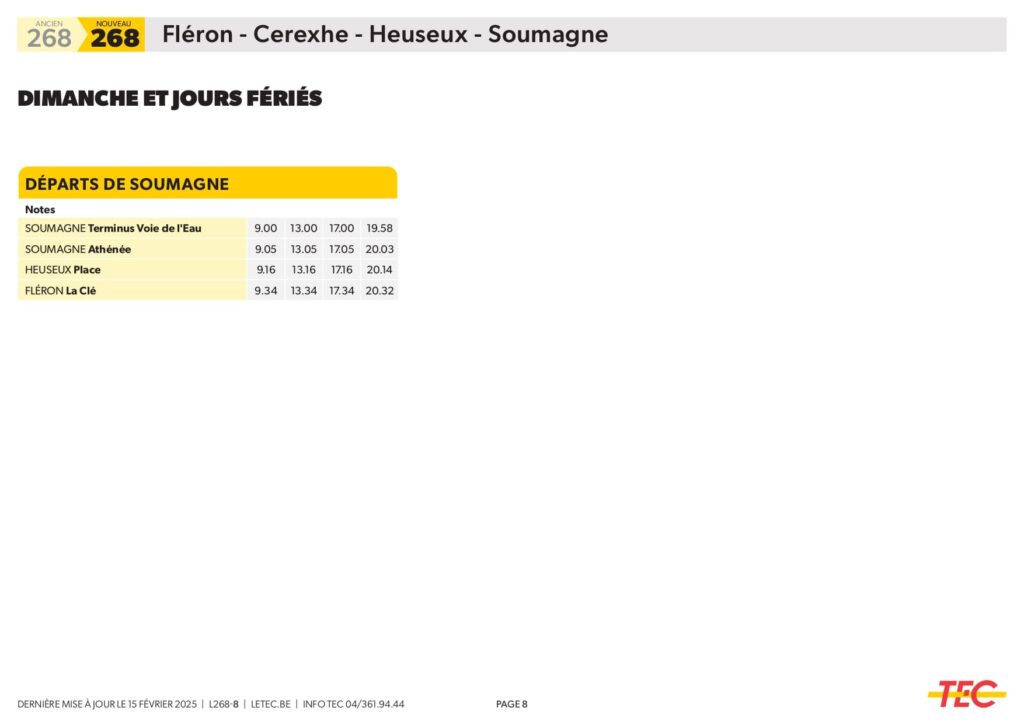Open the LETEC.BE website link

[270, 704]
